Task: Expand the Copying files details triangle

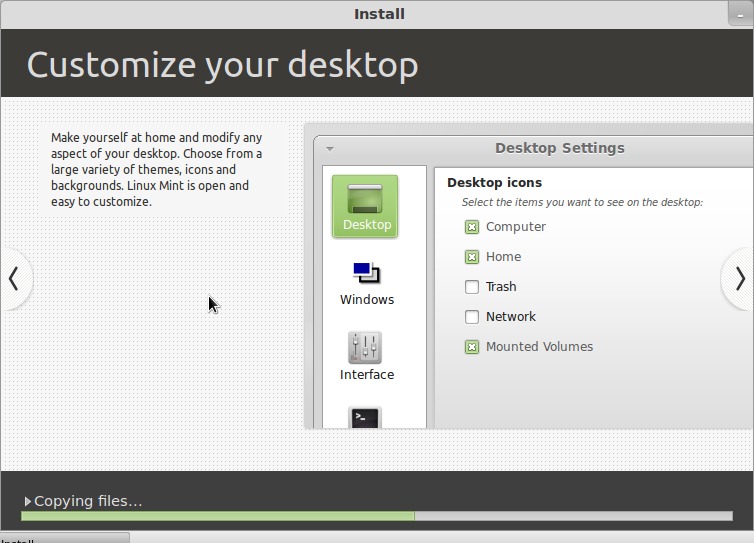Action: [27, 502]
